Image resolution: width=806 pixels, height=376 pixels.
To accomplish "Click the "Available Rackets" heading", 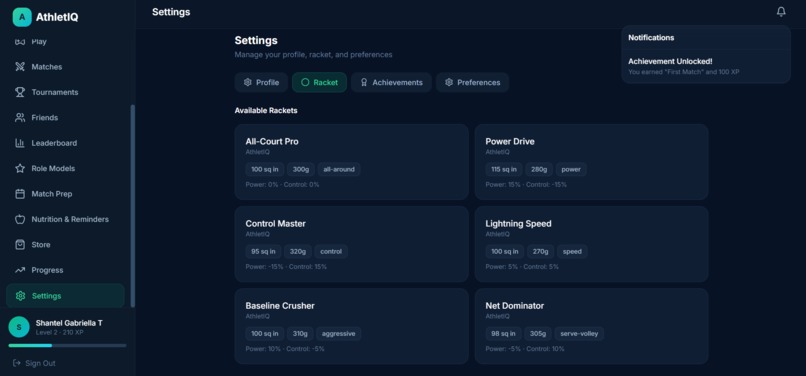I will (x=266, y=111).
